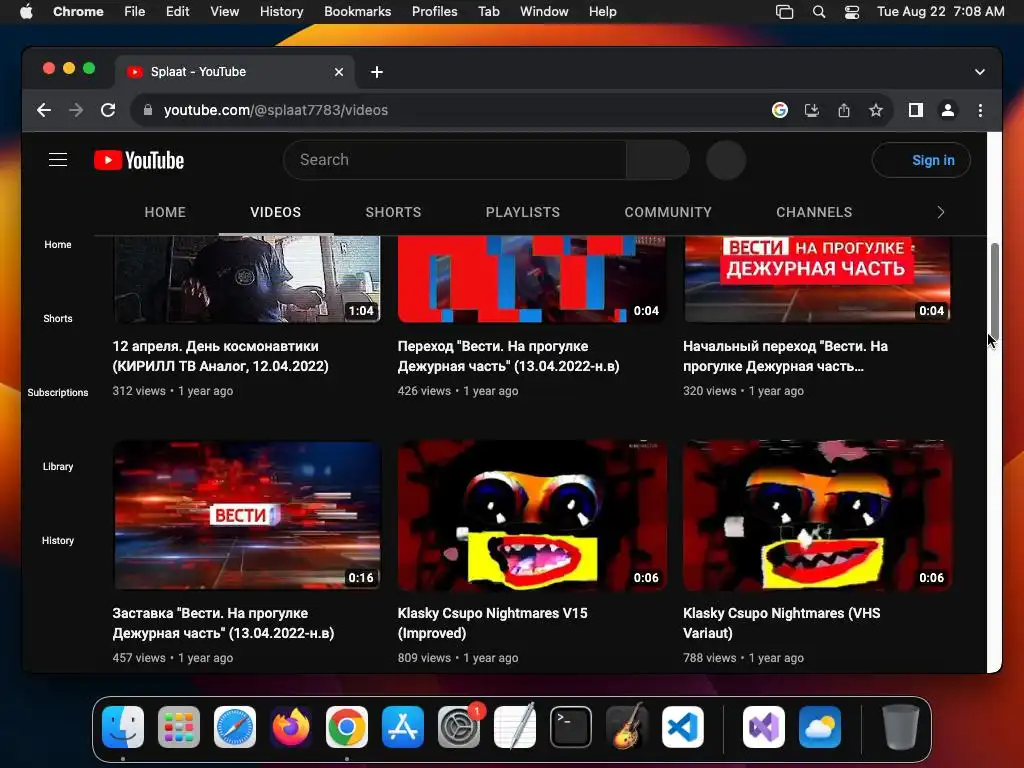Viewport: 1024px width, 768px height.
Task: Click the search submit button beside Search
Action: pos(658,160)
